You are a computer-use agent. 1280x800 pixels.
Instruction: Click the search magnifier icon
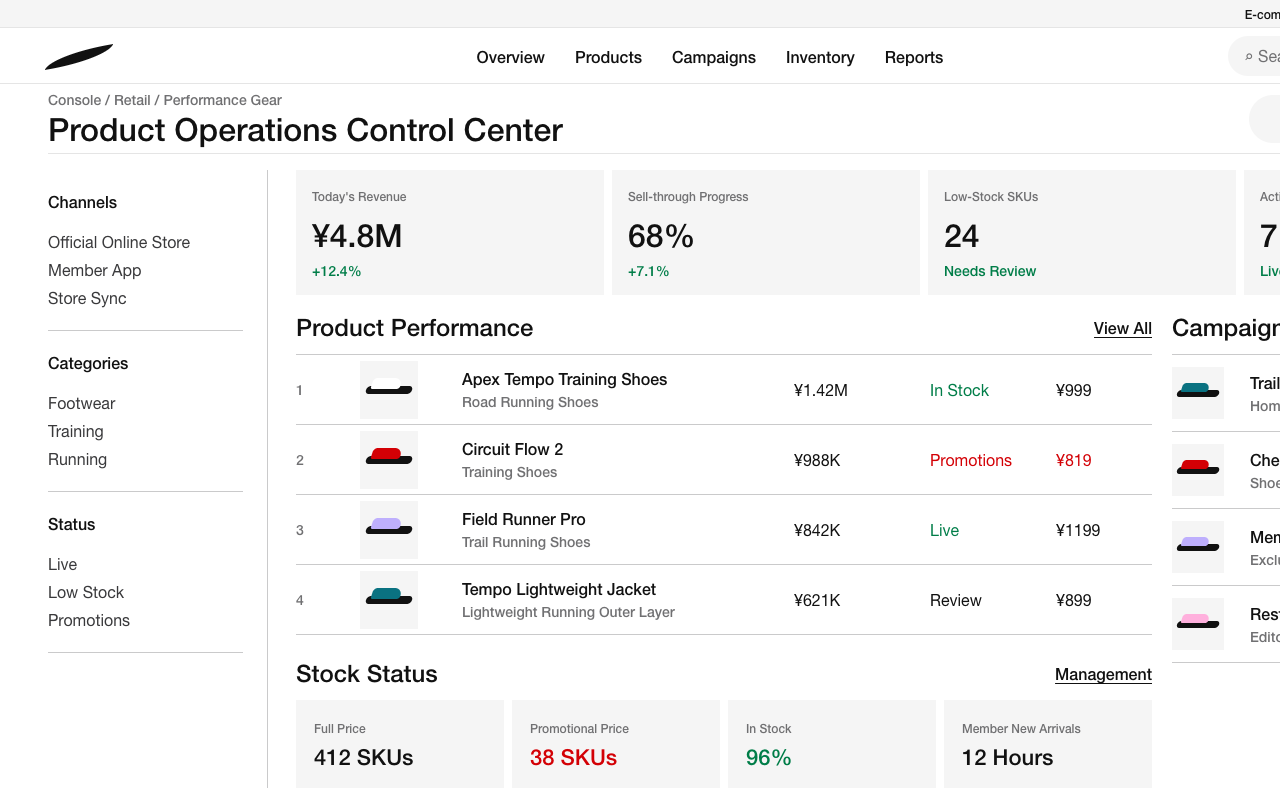1249,57
